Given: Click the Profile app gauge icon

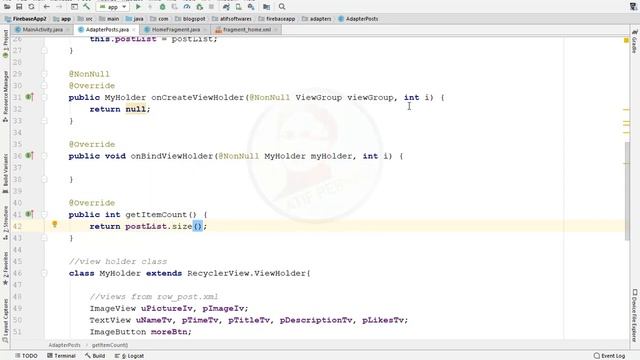Looking at the screenshot, I should pyautogui.click(x=187, y=7).
